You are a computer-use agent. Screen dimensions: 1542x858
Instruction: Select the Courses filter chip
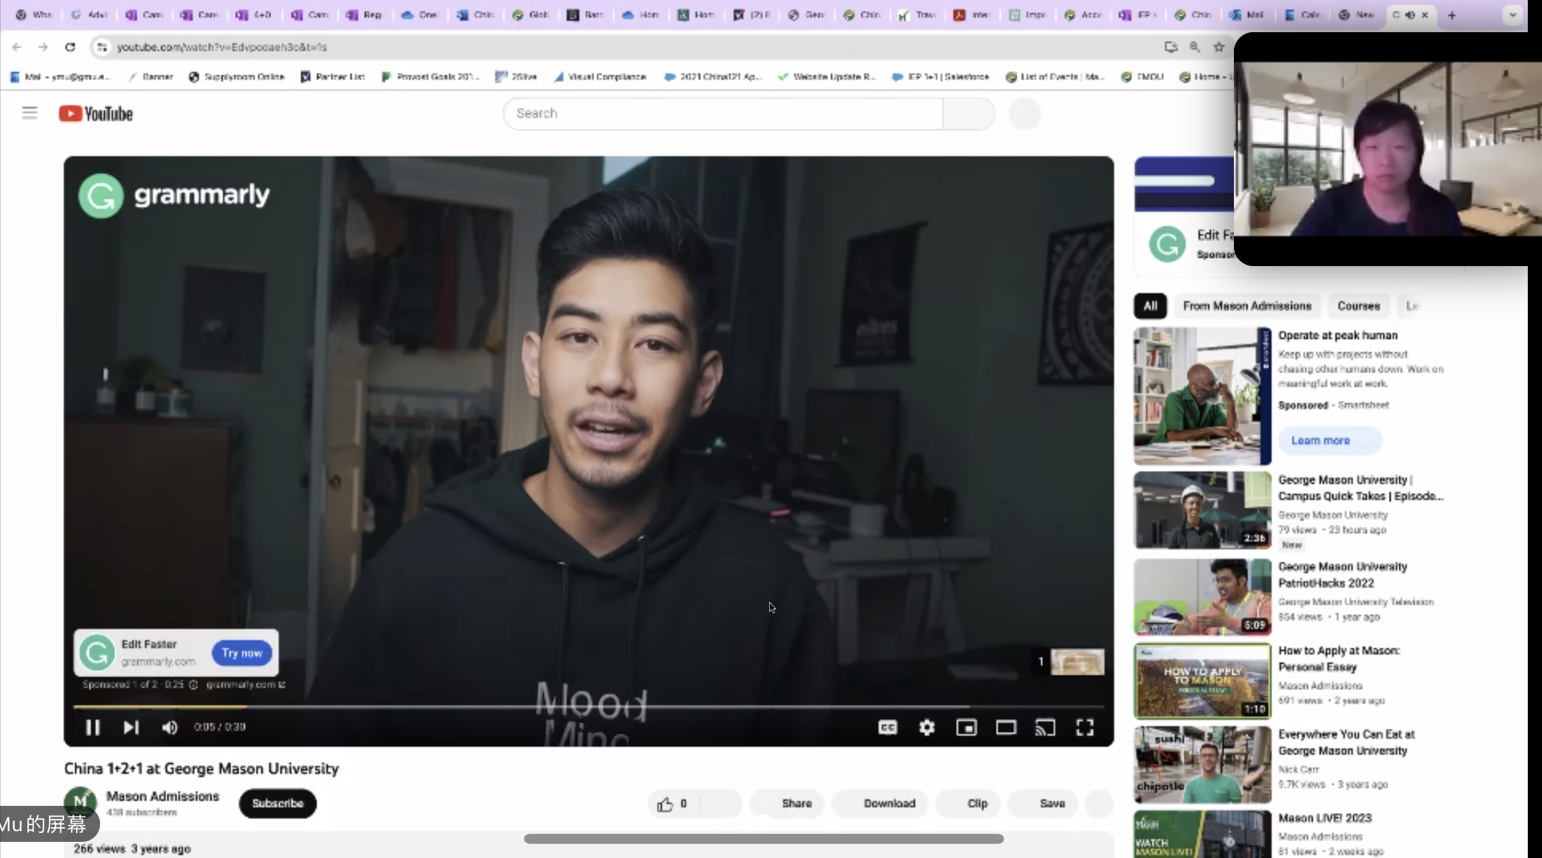pyautogui.click(x=1358, y=306)
